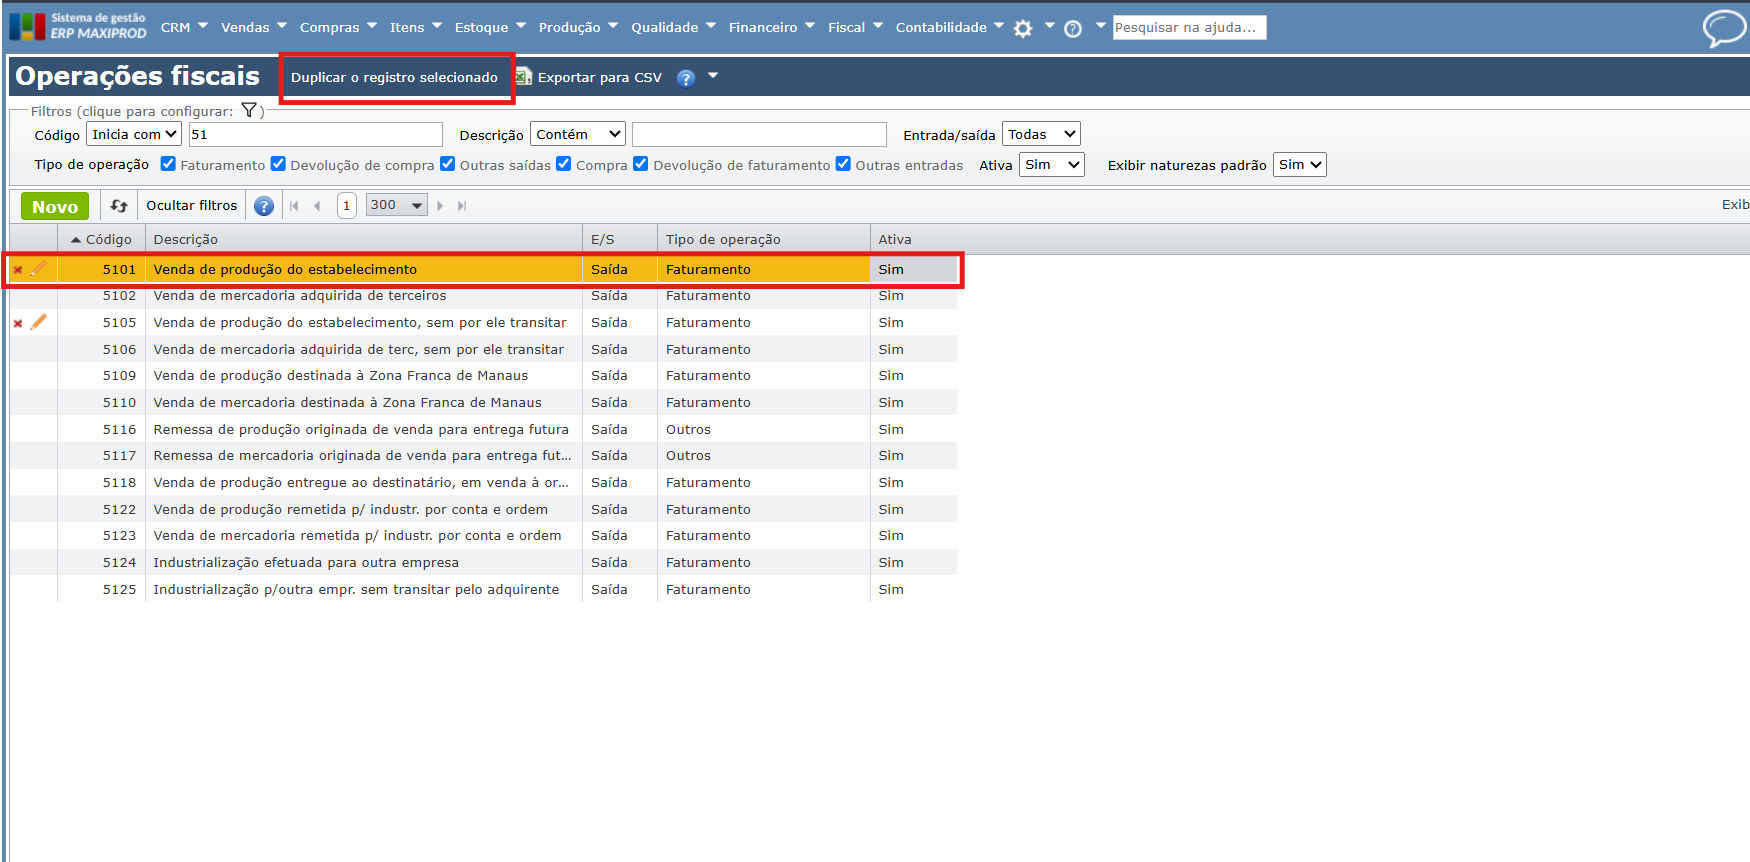Screen dimensions: 1750x862
Task: Go to the previous page of results
Action: (x=317, y=206)
